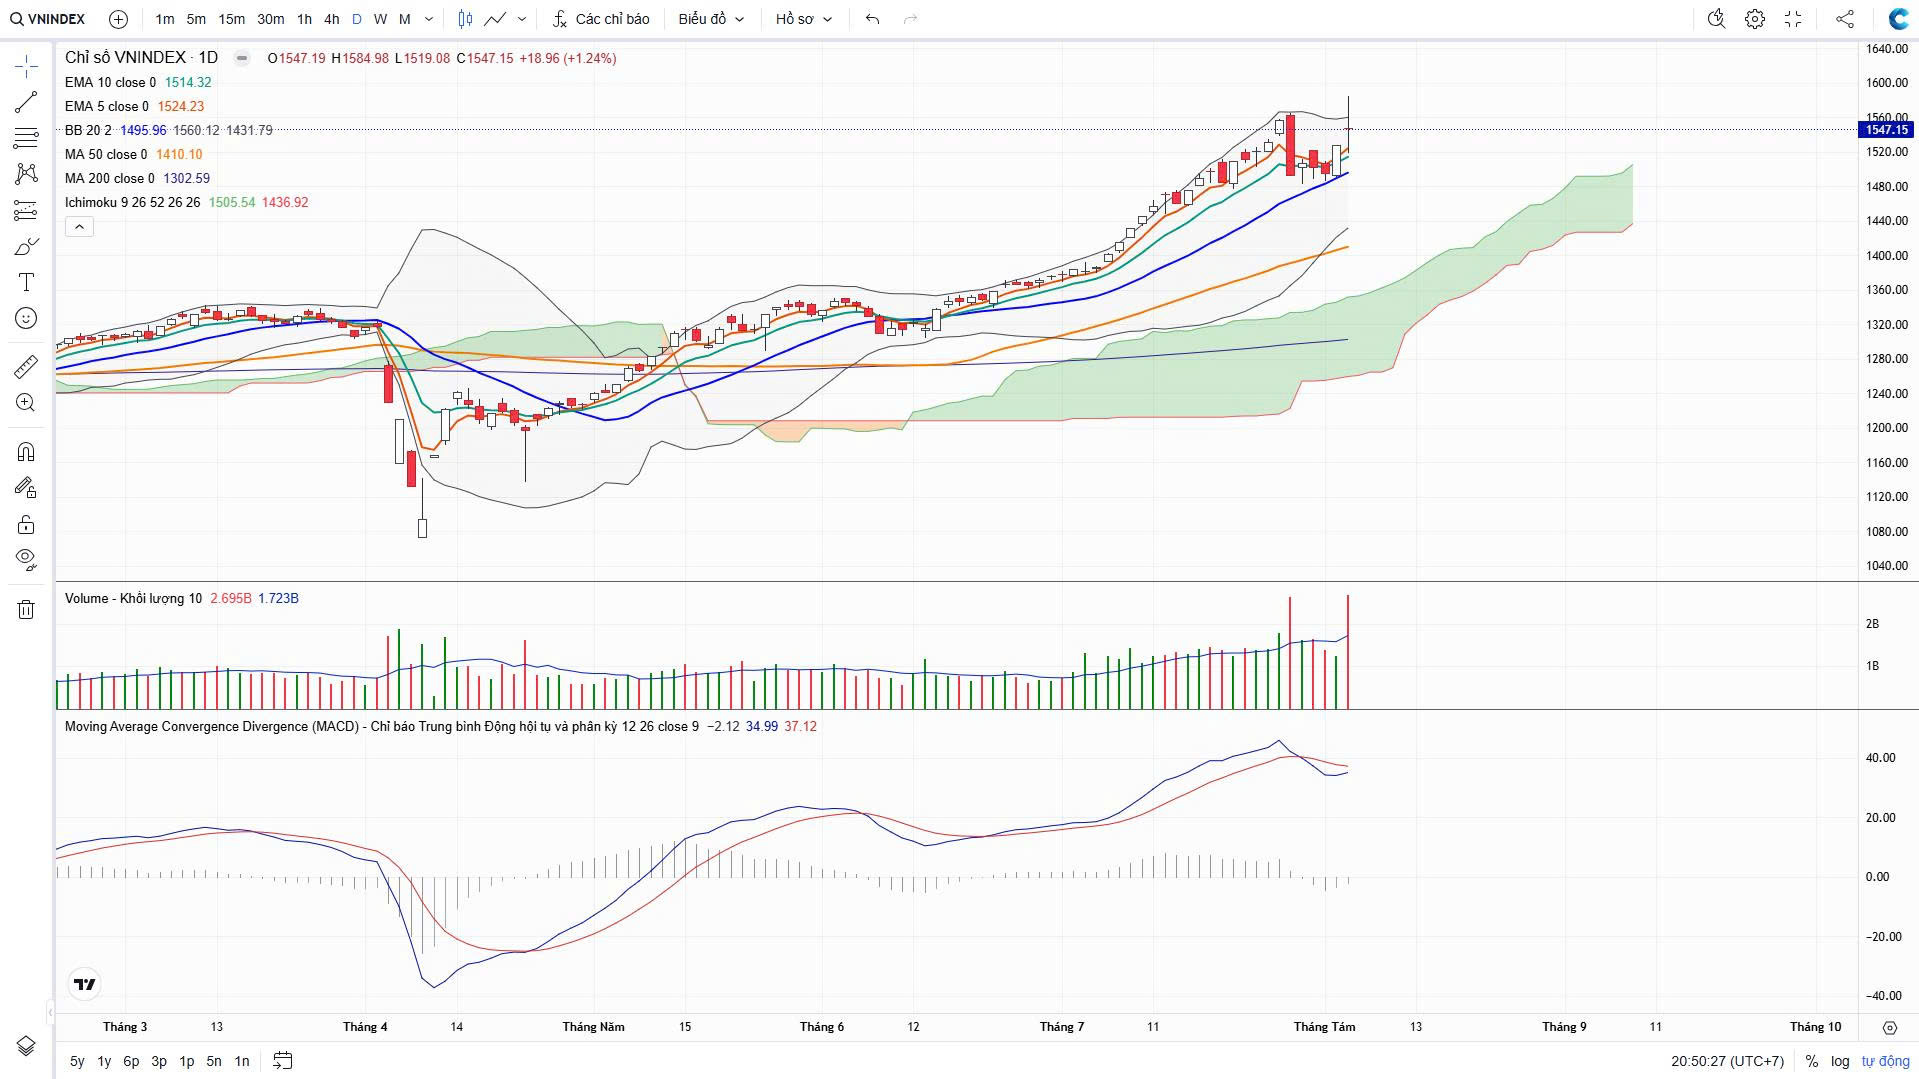Viewport: 1919px width, 1079px height.
Task: Open the 'Biểu đồ' dropdown
Action: (x=711, y=19)
